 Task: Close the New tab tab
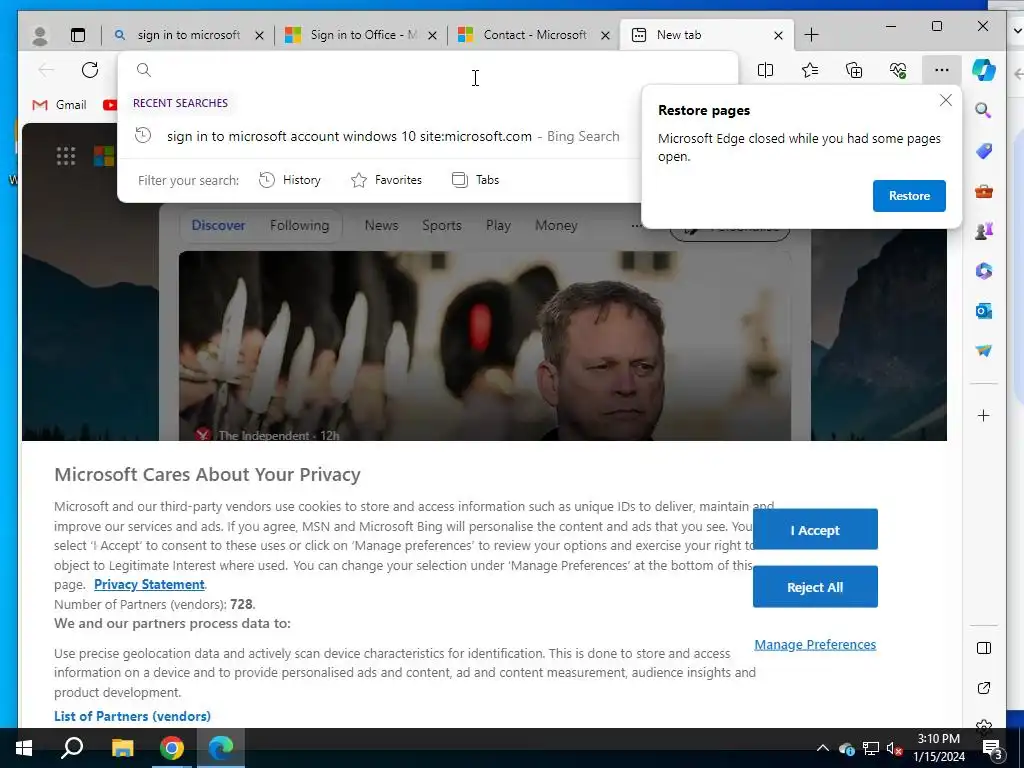tap(778, 36)
